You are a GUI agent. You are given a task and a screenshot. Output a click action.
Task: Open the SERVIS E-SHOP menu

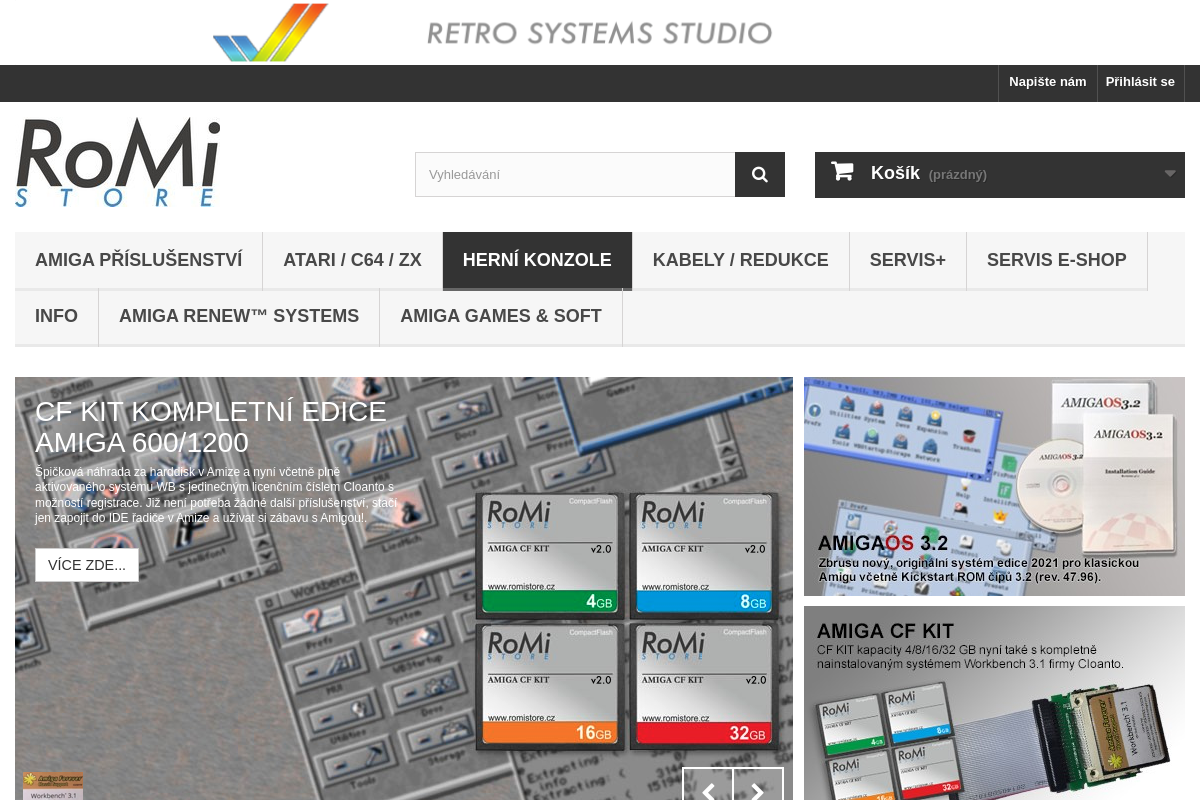tap(1056, 260)
